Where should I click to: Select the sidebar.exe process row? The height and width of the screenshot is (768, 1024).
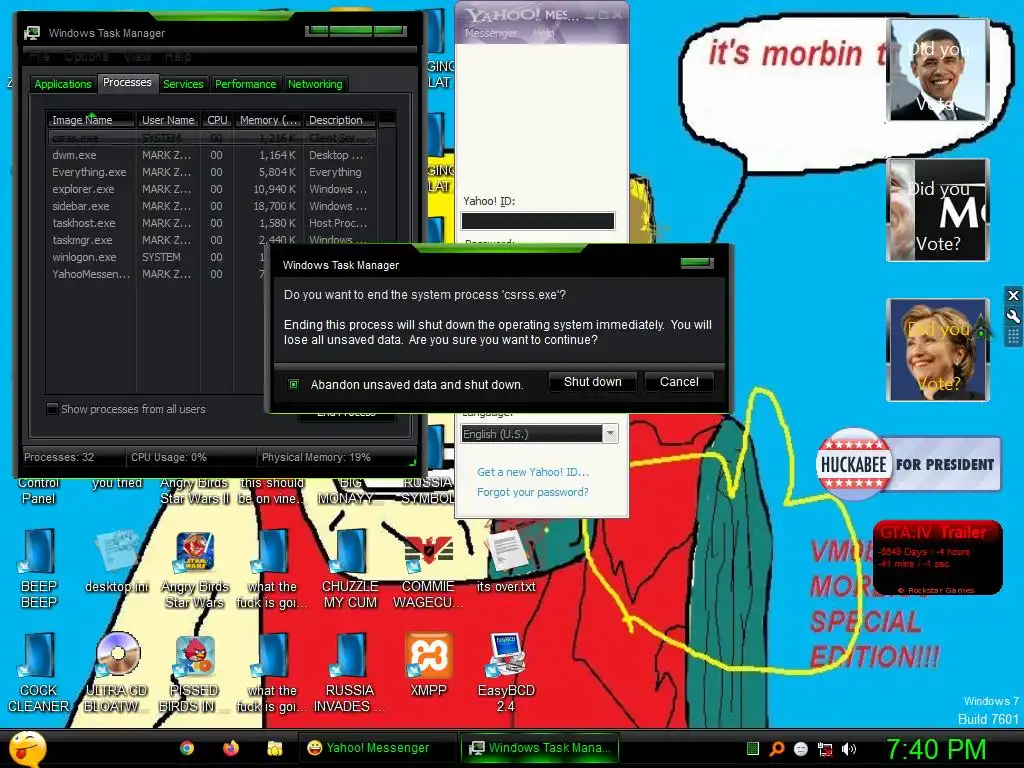pyautogui.click(x=212, y=206)
